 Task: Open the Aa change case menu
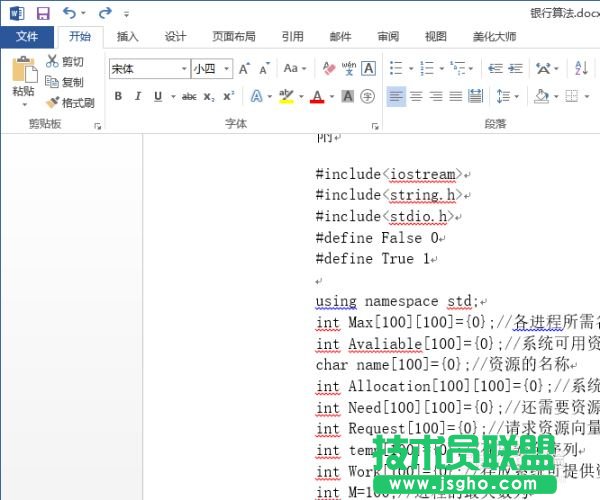pos(295,69)
